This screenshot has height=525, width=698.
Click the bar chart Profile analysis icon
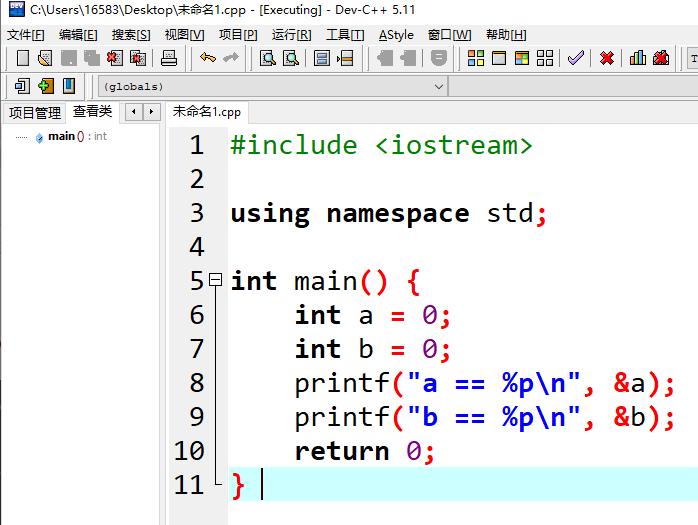(x=637, y=58)
